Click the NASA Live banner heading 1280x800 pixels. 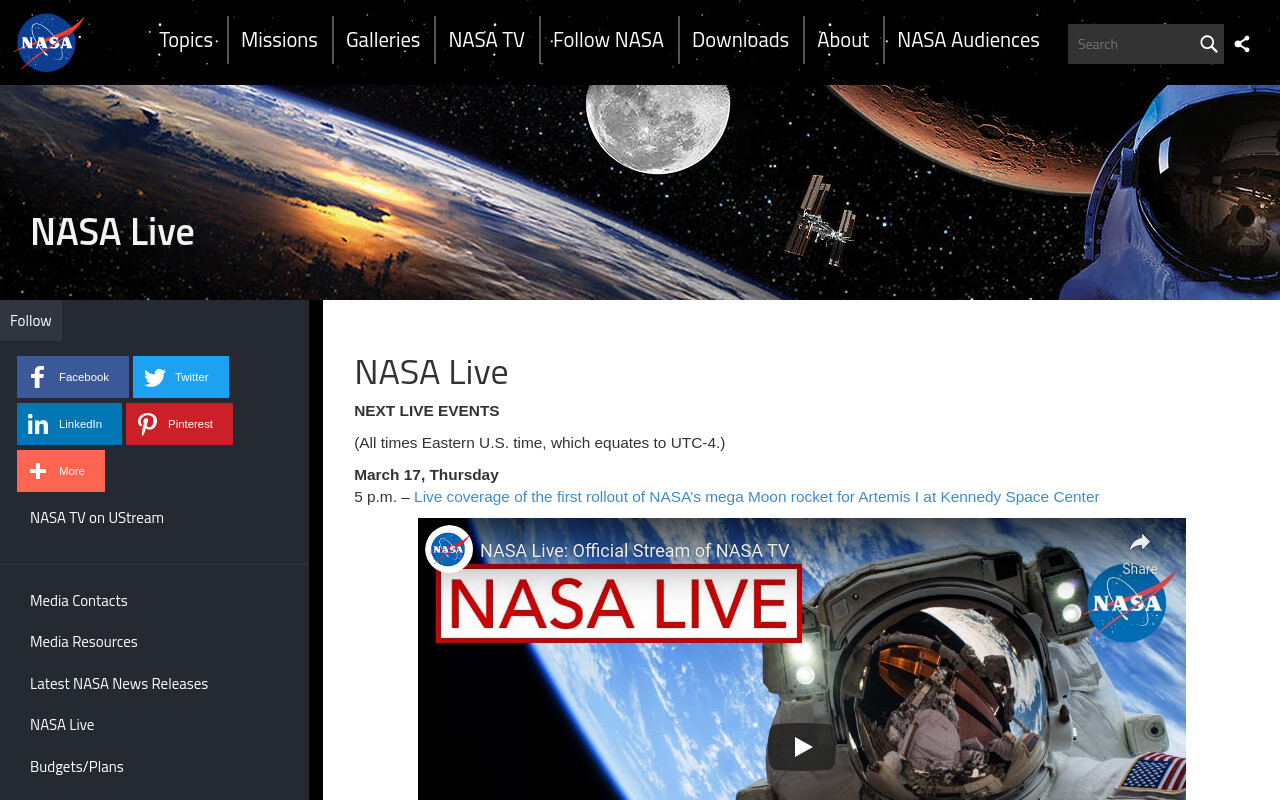coord(112,232)
